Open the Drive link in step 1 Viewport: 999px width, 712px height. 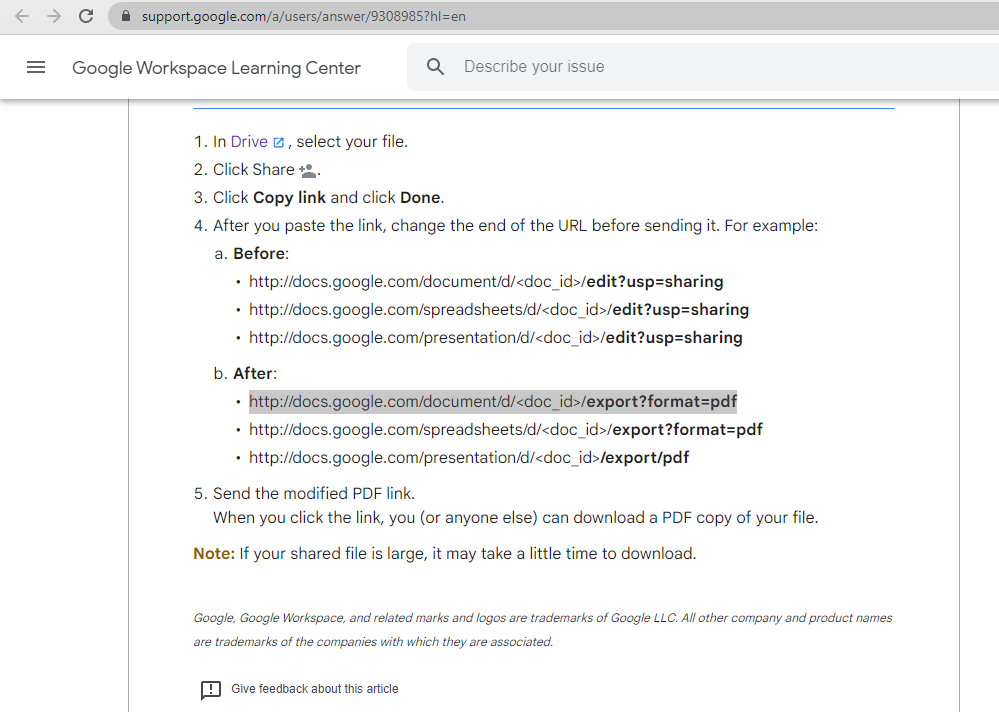[x=249, y=141]
